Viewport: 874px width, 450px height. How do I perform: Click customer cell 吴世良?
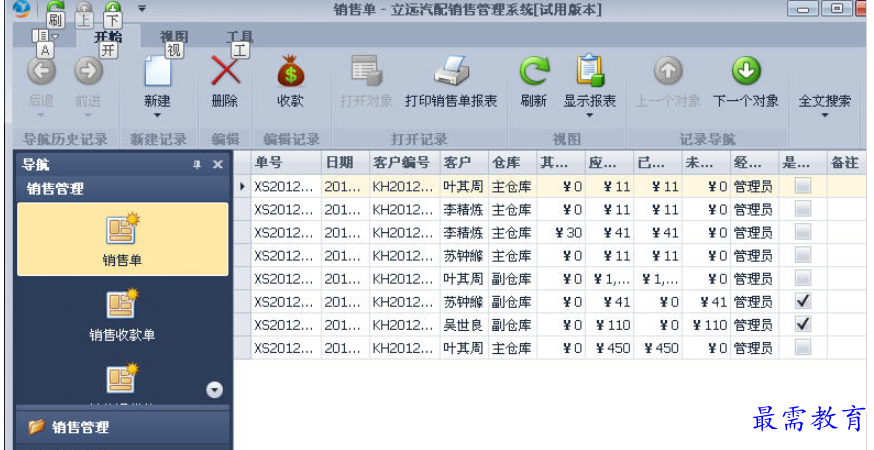464,325
